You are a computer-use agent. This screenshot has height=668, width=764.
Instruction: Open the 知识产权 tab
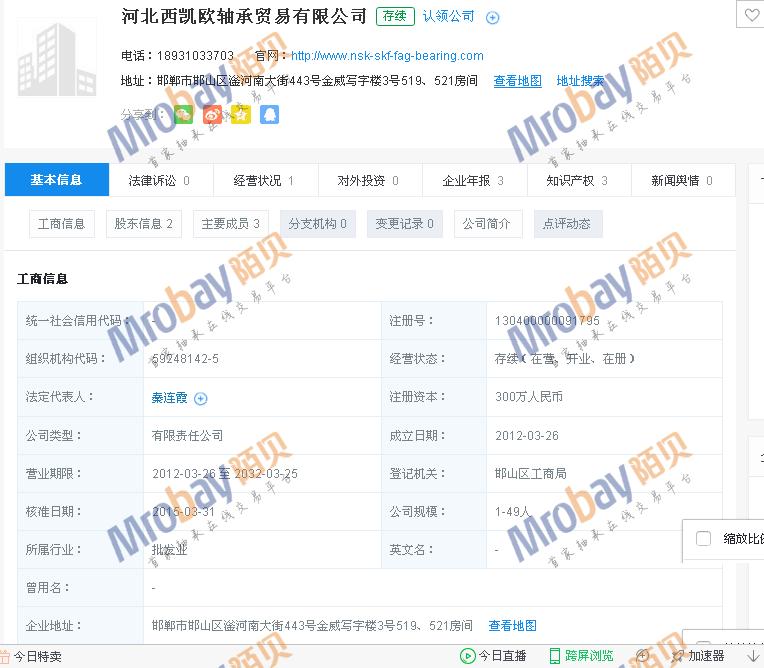[576, 181]
